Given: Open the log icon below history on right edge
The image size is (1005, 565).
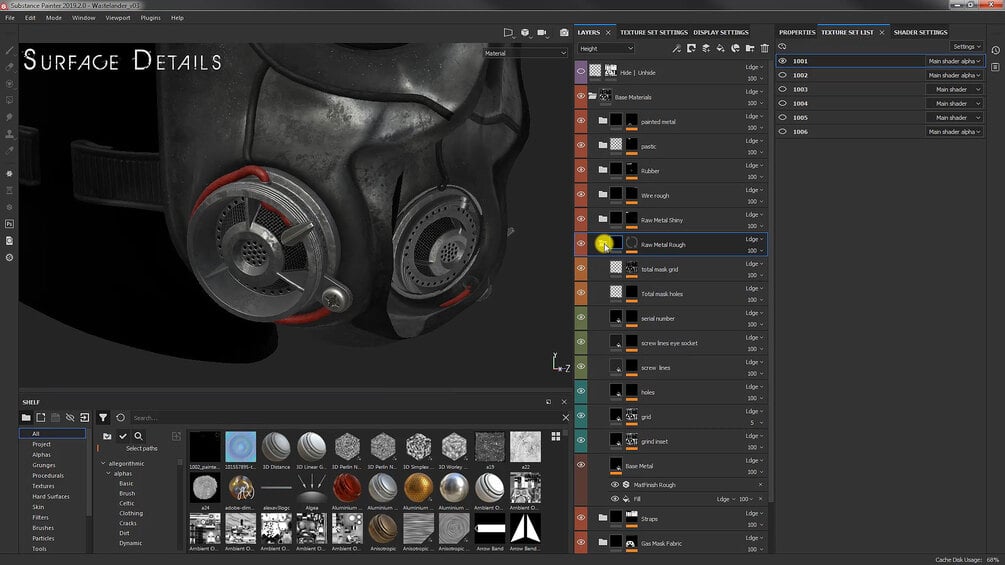Looking at the screenshot, I should click(995, 67).
